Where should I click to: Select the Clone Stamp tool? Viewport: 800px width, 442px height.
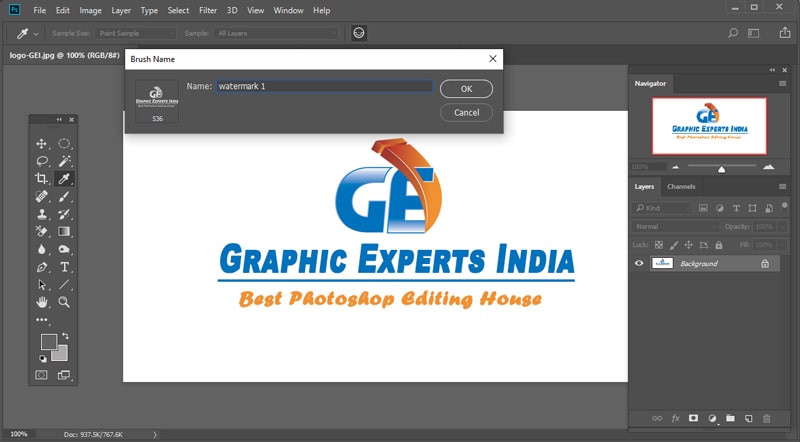pos(41,214)
